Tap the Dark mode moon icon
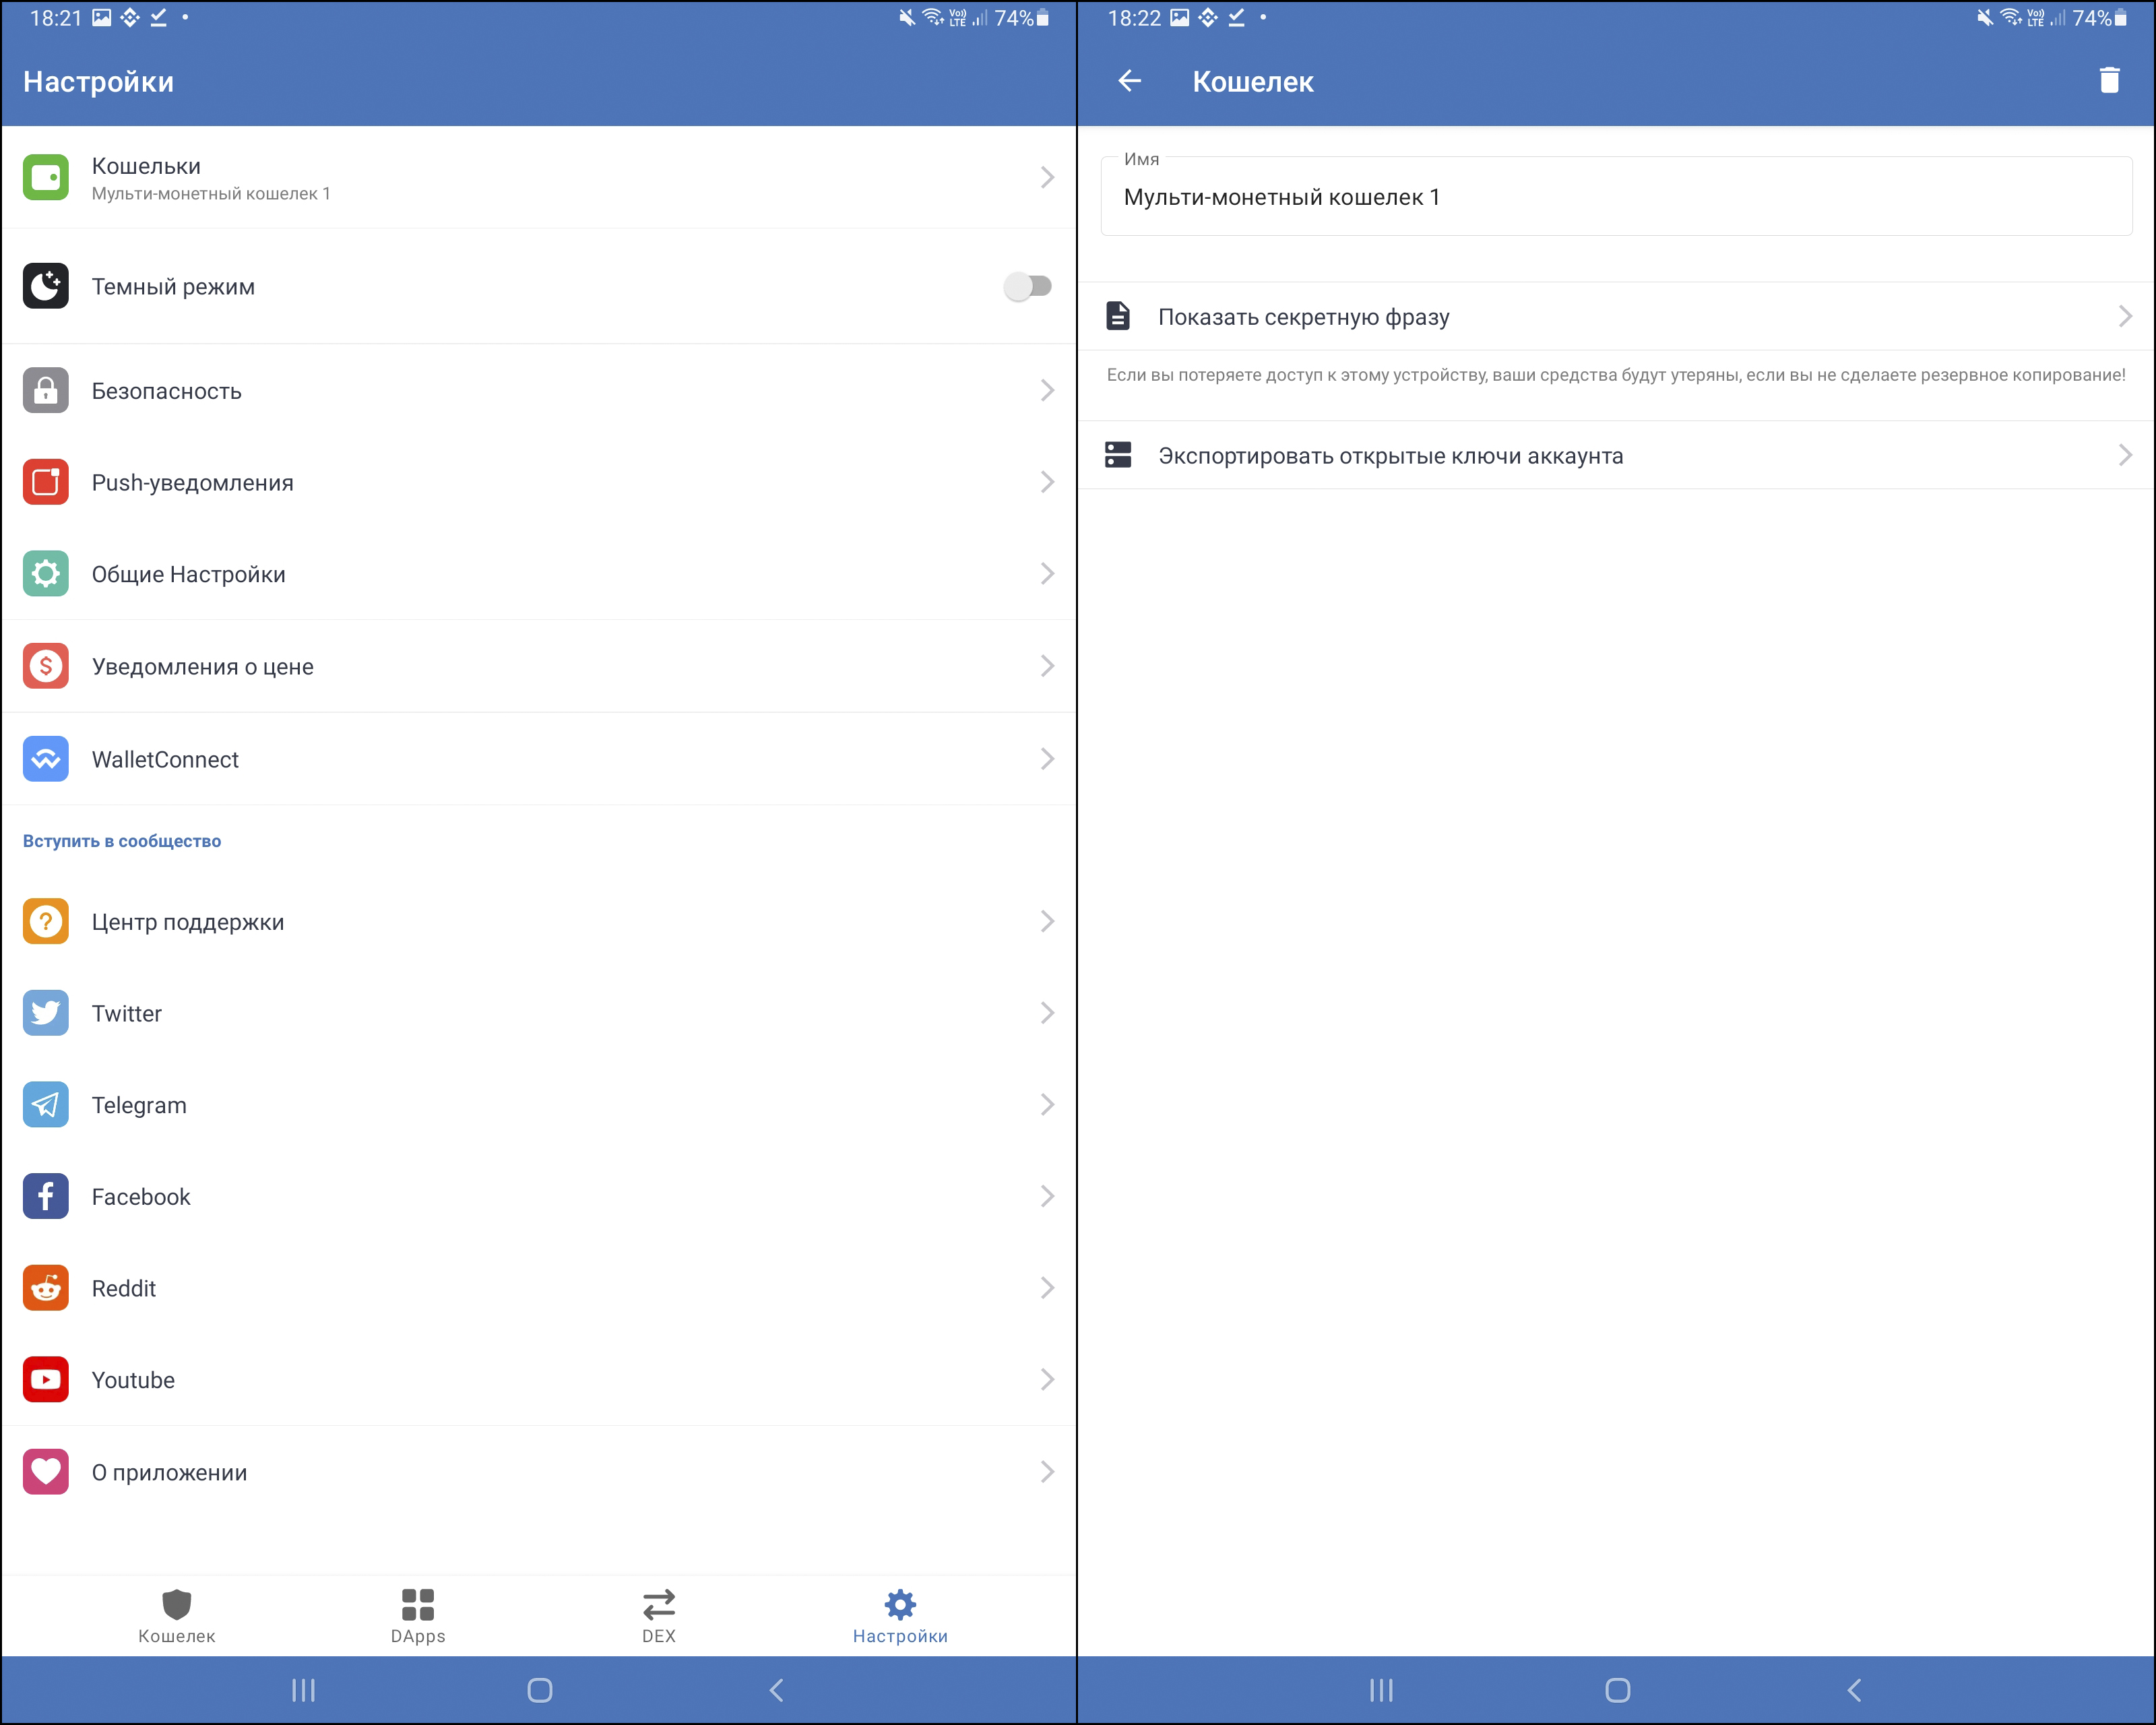The height and width of the screenshot is (1725, 2156). [46, 286]
